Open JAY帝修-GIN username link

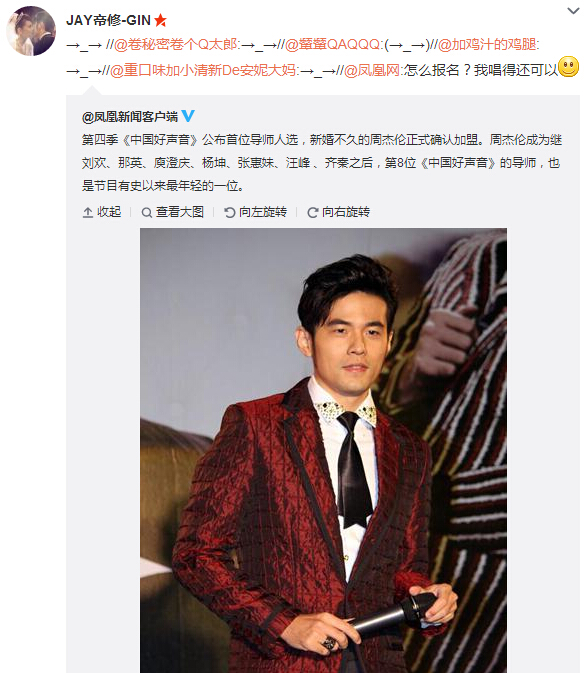click(x=108, y=20)
